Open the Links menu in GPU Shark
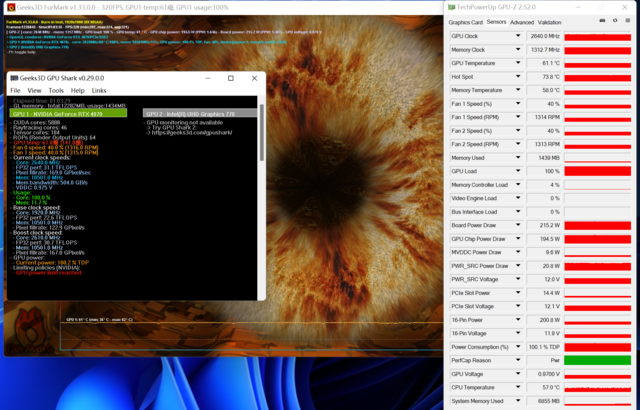 pyautogui.click(x=99, y=90)
